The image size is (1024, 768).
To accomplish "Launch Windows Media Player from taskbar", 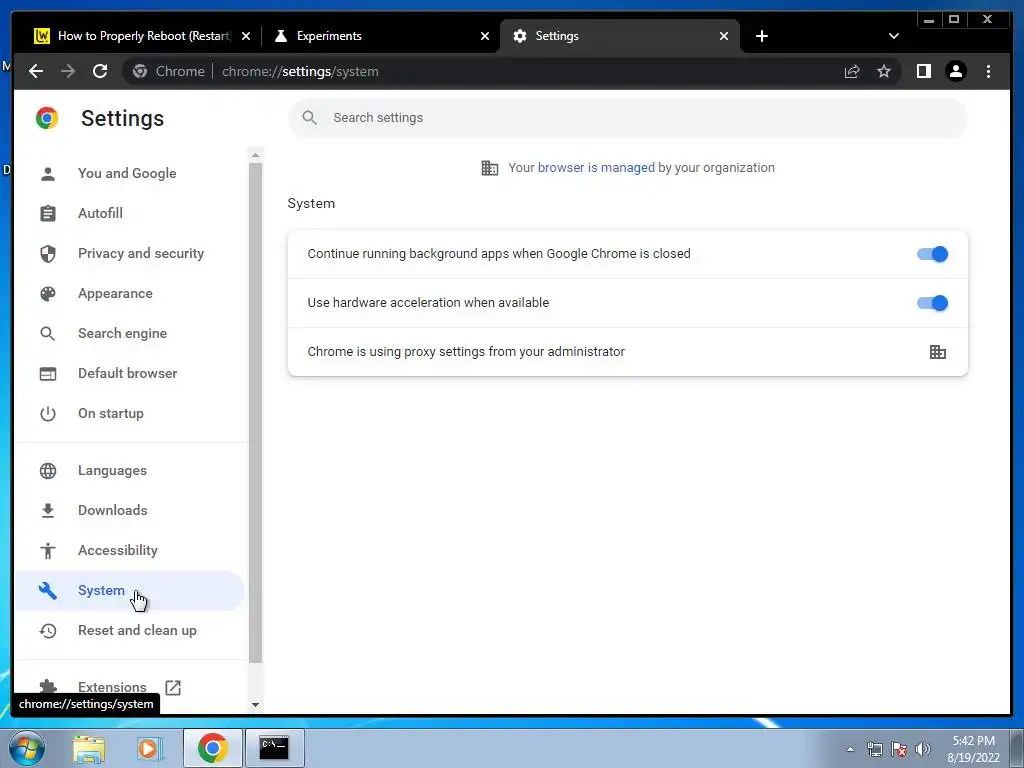I will tap(149, 748).
